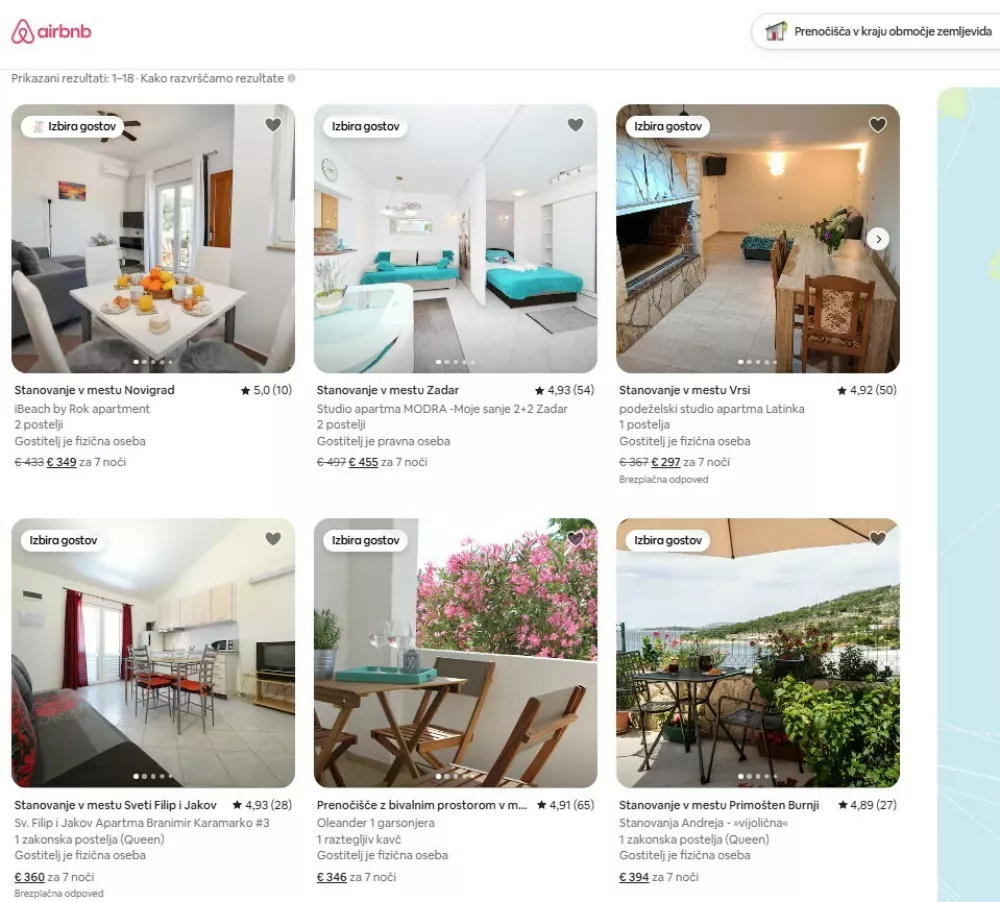Save the Vrsi apartment to wishlist

878,125
